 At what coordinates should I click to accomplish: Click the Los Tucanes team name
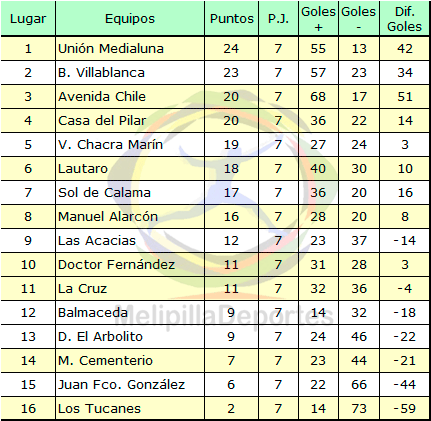coord(99,409)
